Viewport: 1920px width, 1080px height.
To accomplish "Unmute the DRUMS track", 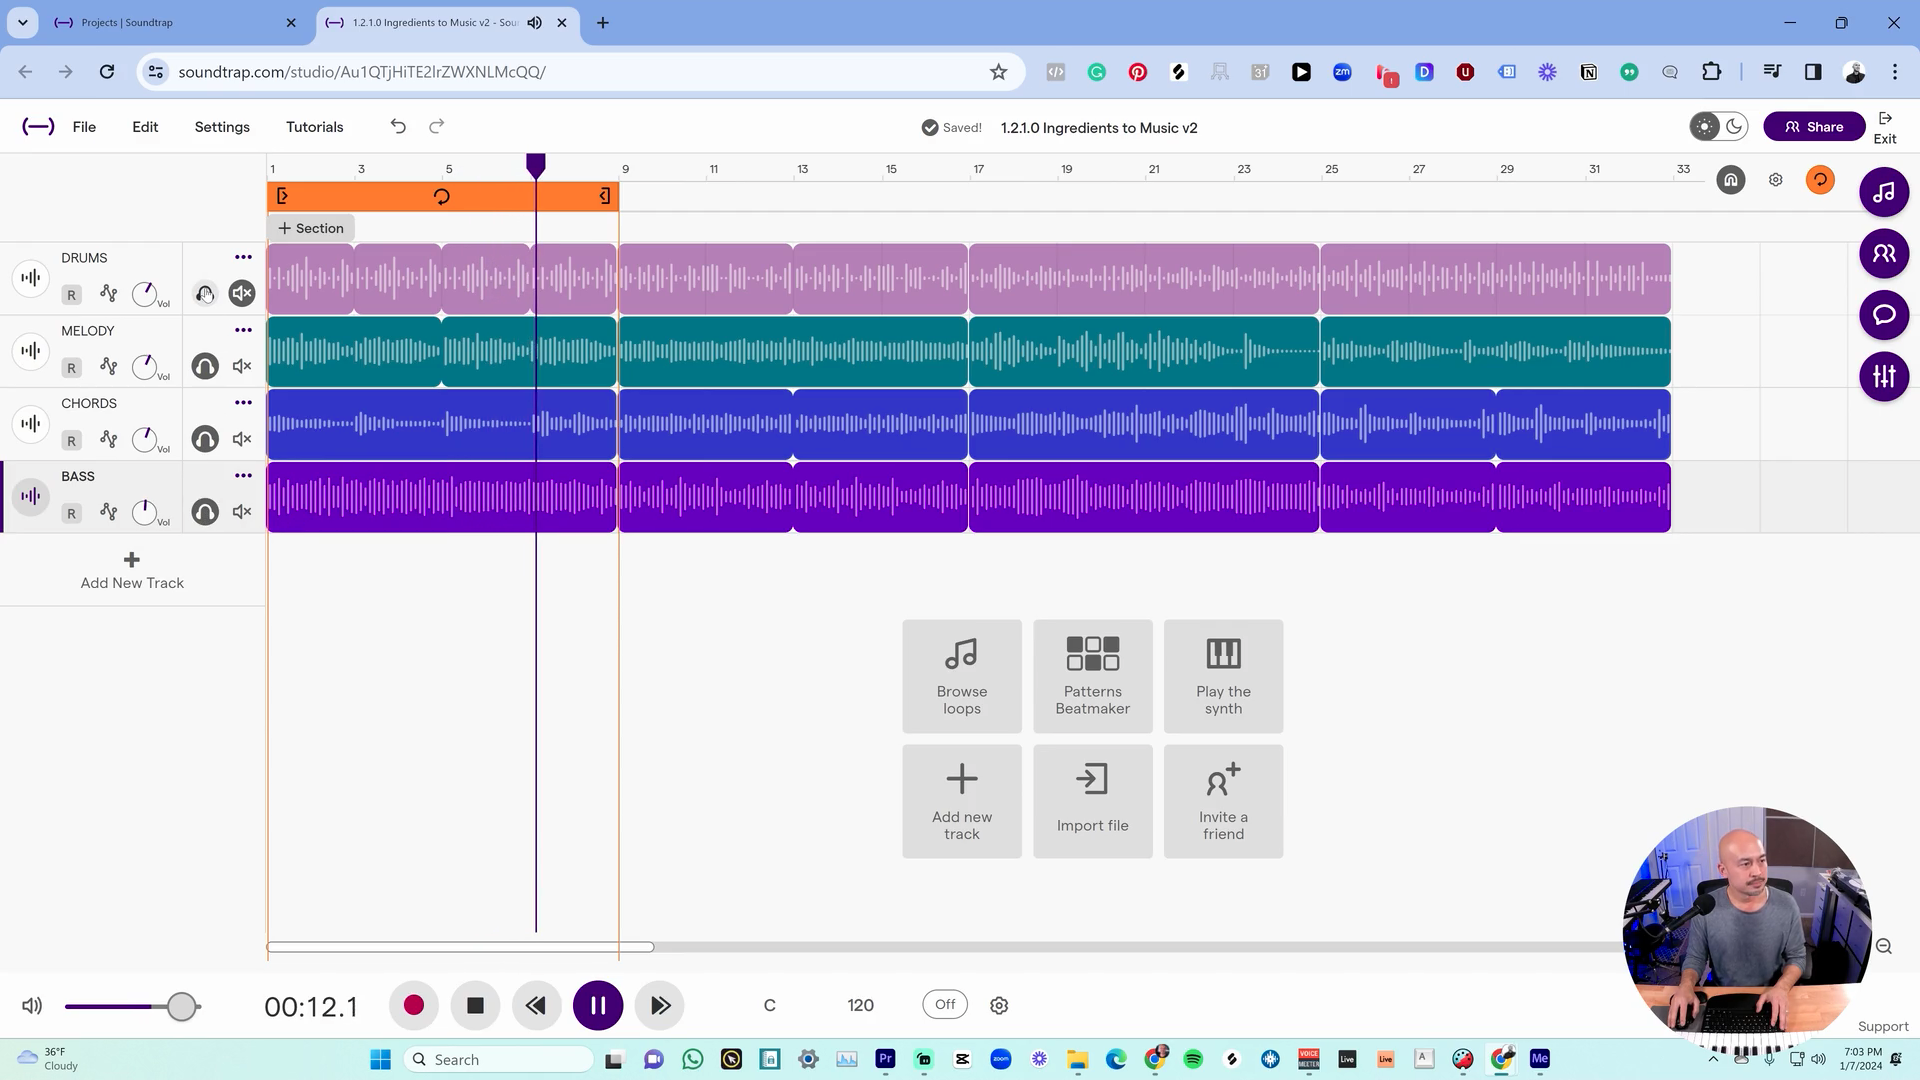I will tap(242, 293).
